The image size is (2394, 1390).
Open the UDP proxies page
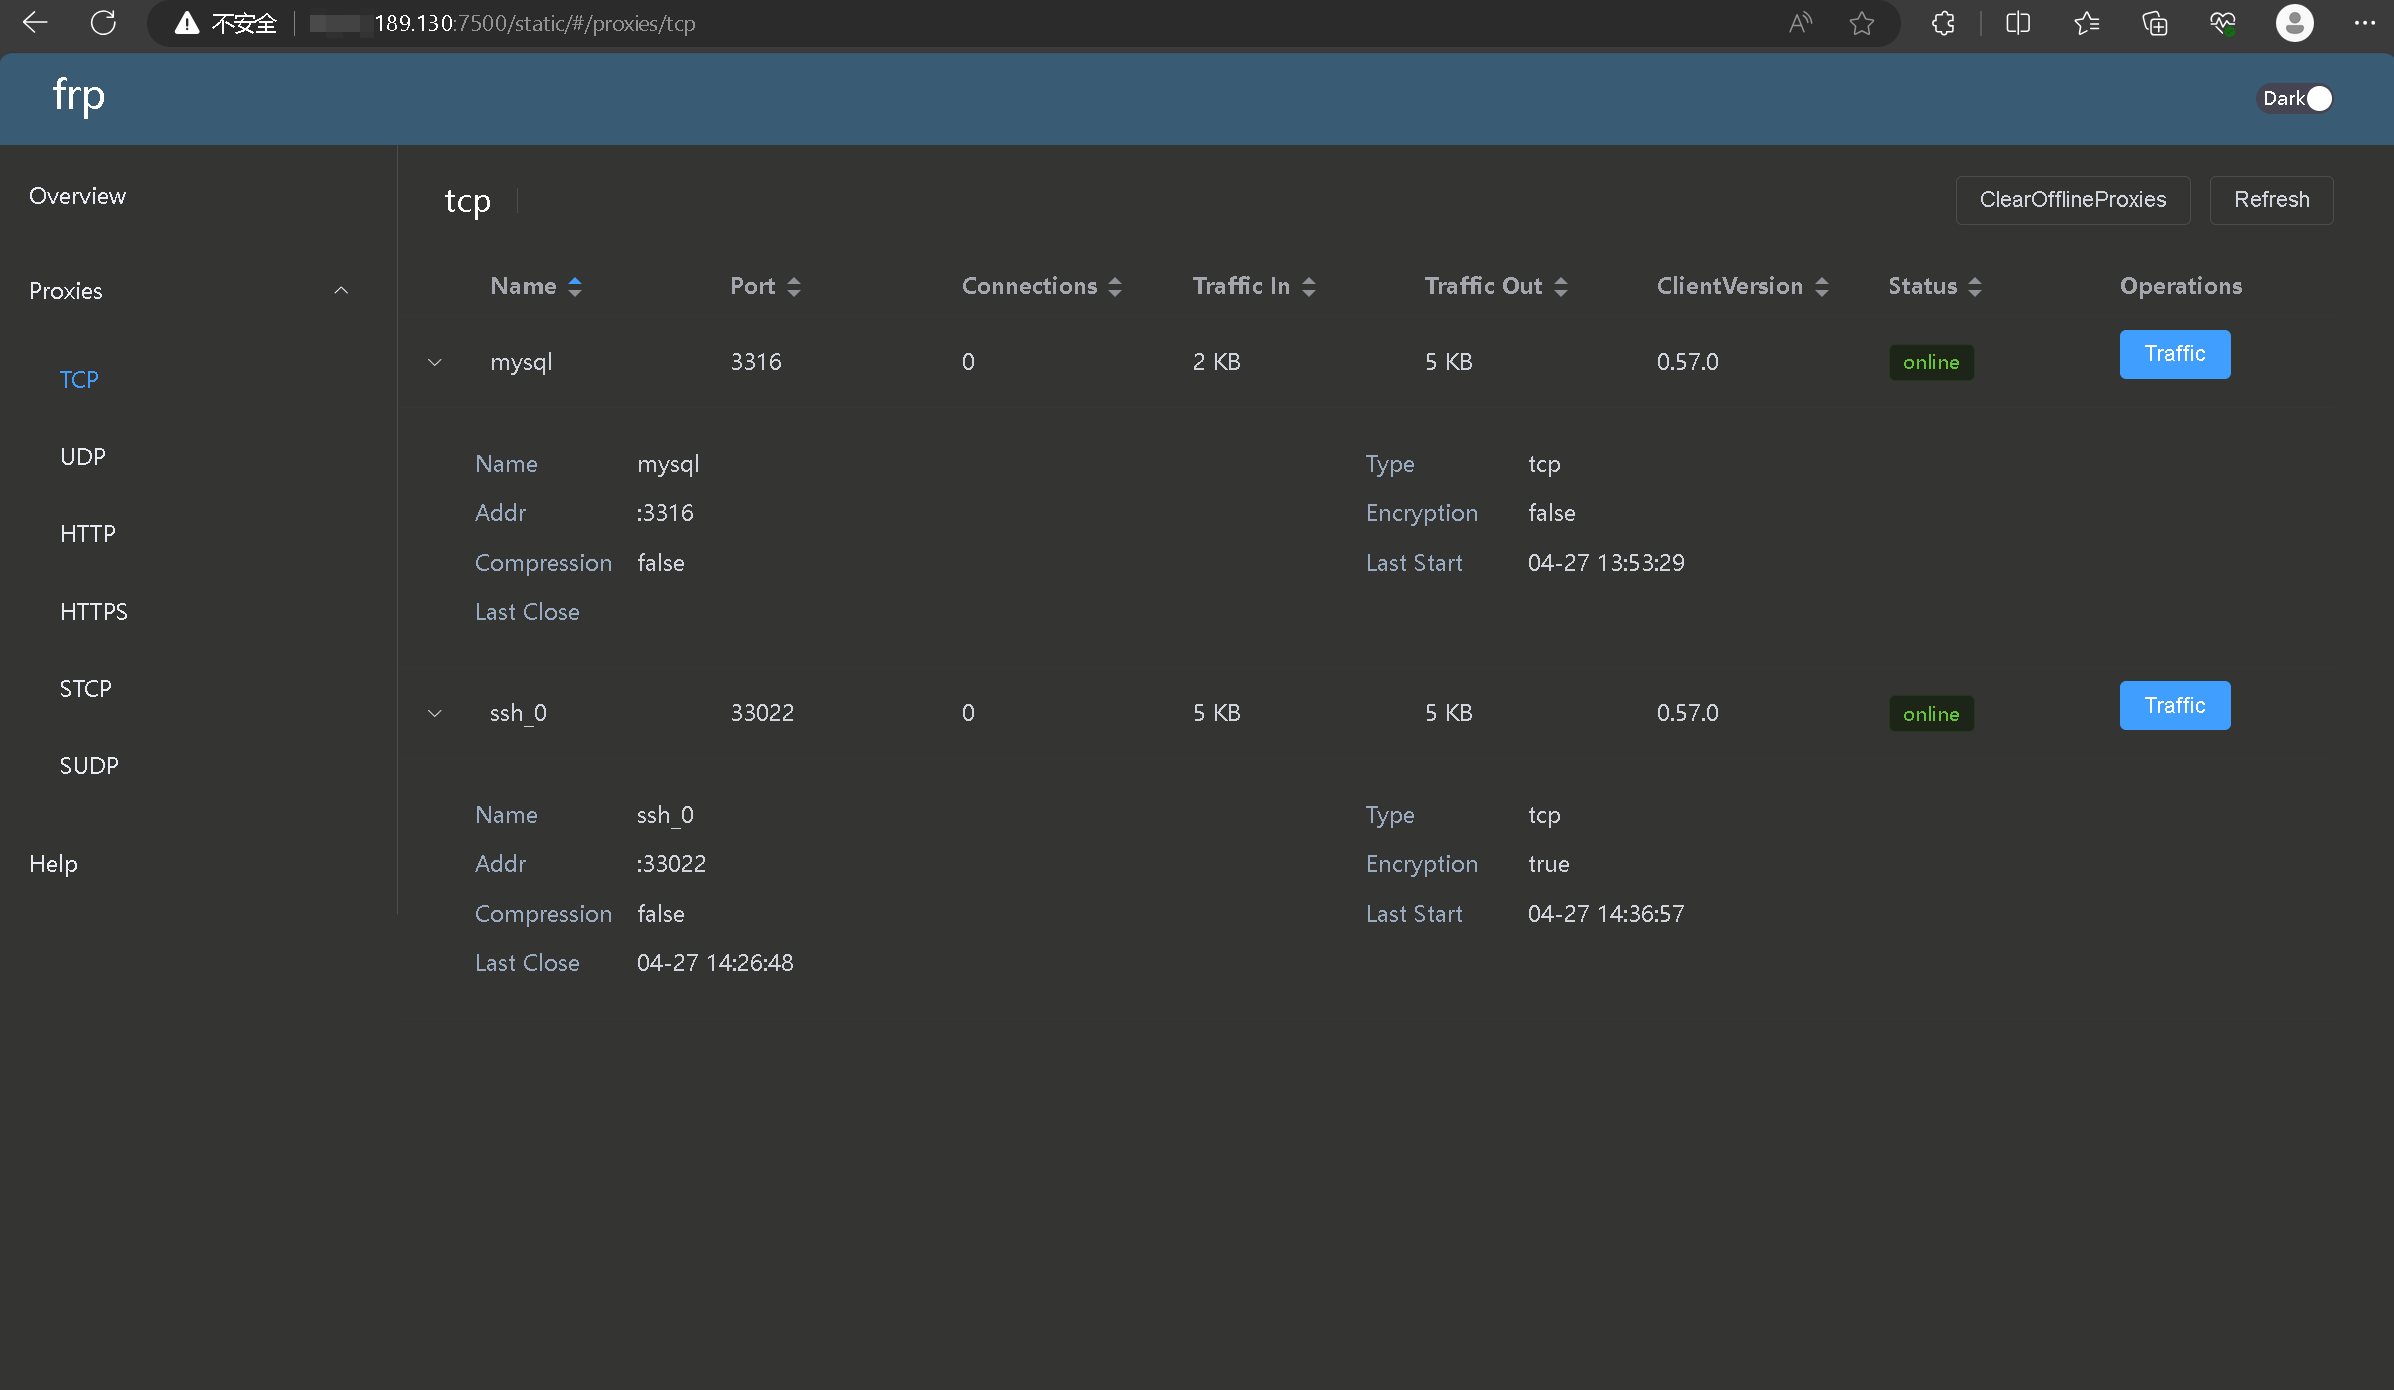82,457
